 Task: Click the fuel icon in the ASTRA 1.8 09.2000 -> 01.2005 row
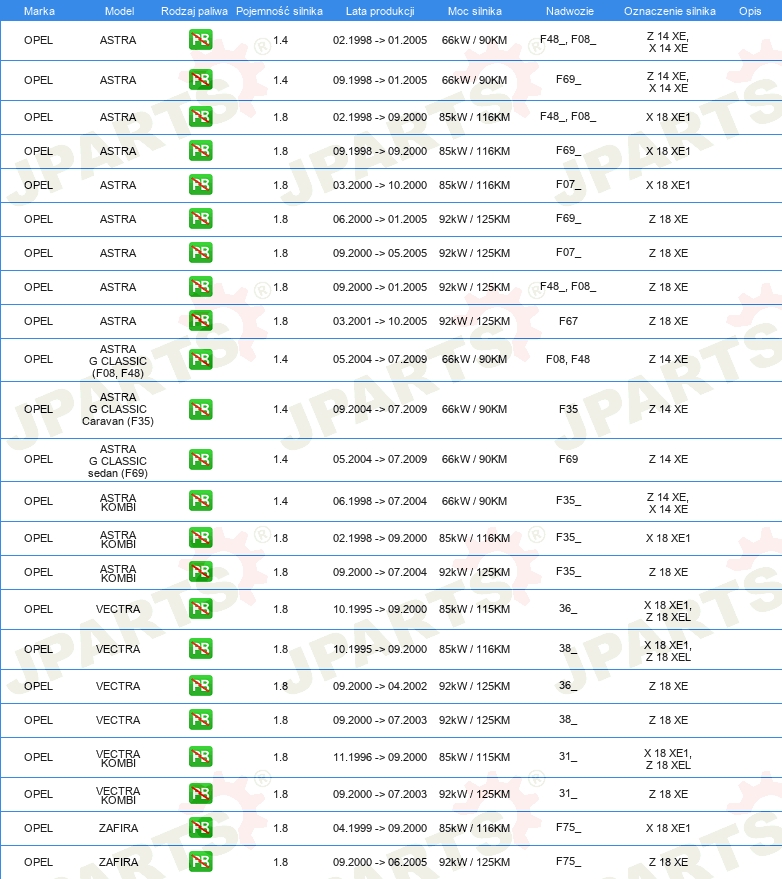(x=201, y=286)
